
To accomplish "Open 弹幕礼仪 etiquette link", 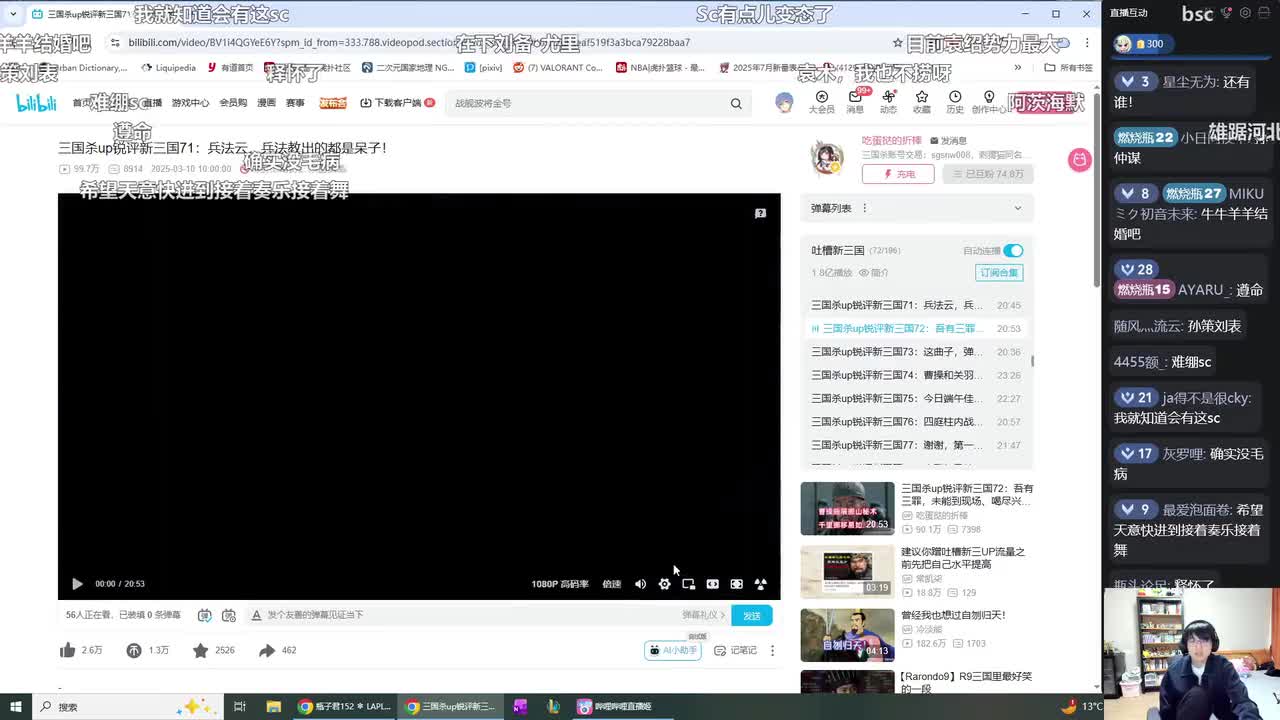I will (x=703, y=615).
